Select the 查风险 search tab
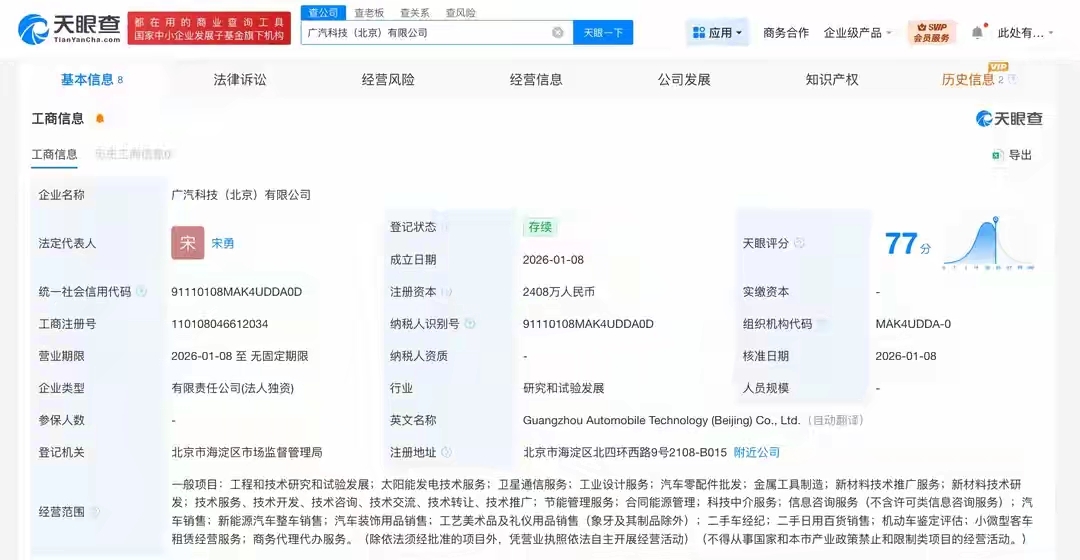 point(461,12)
